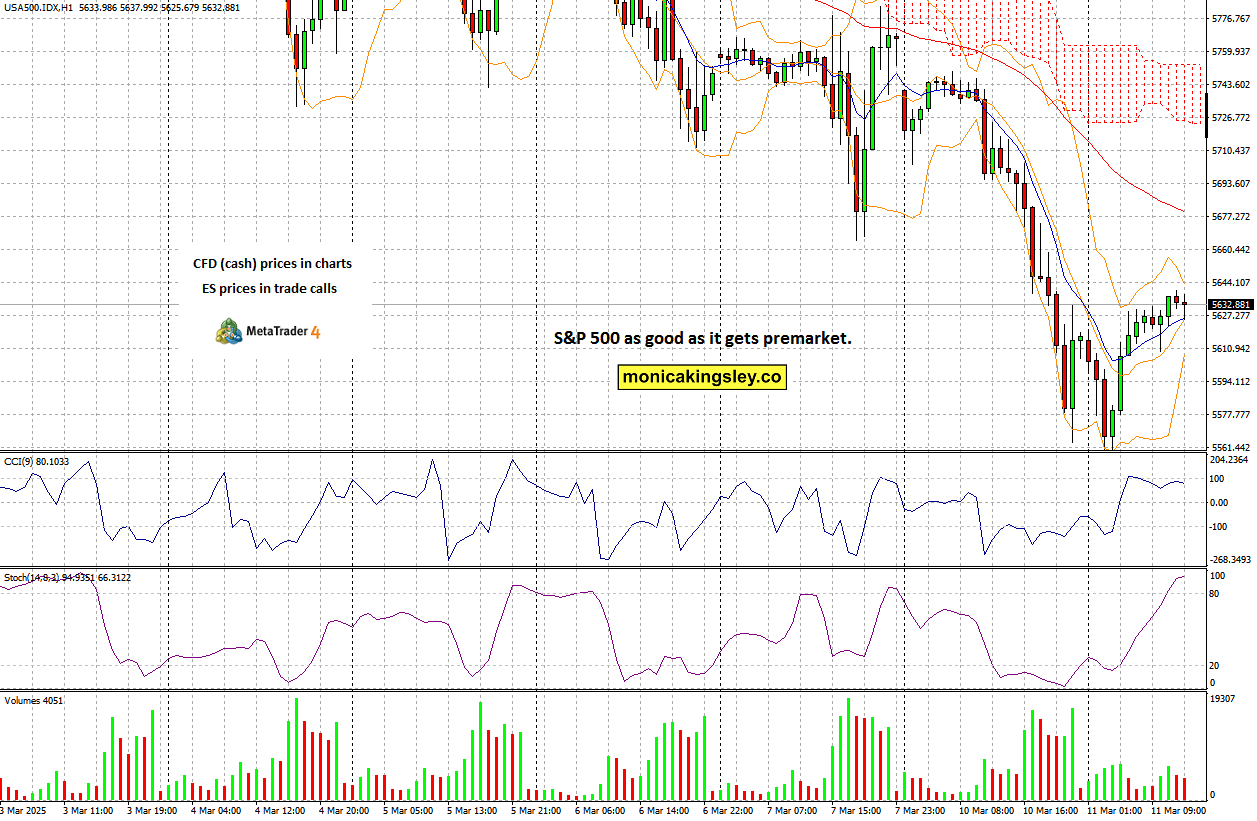Click the MetaTrader 4 logo icon
Image resolution: width=1257 pixels, height=821 pixels.
[228, 331]
